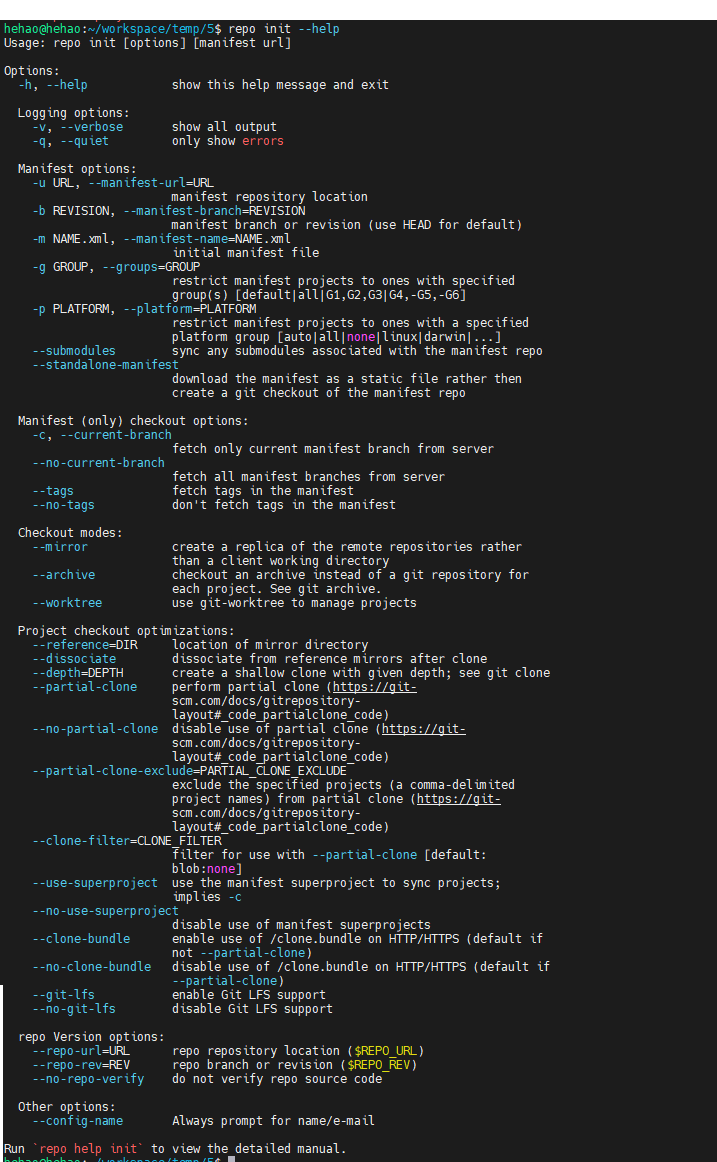Click the --depth=DEPTH option text
Viewport: 717px width, 1162px height.
coord(77,673)
